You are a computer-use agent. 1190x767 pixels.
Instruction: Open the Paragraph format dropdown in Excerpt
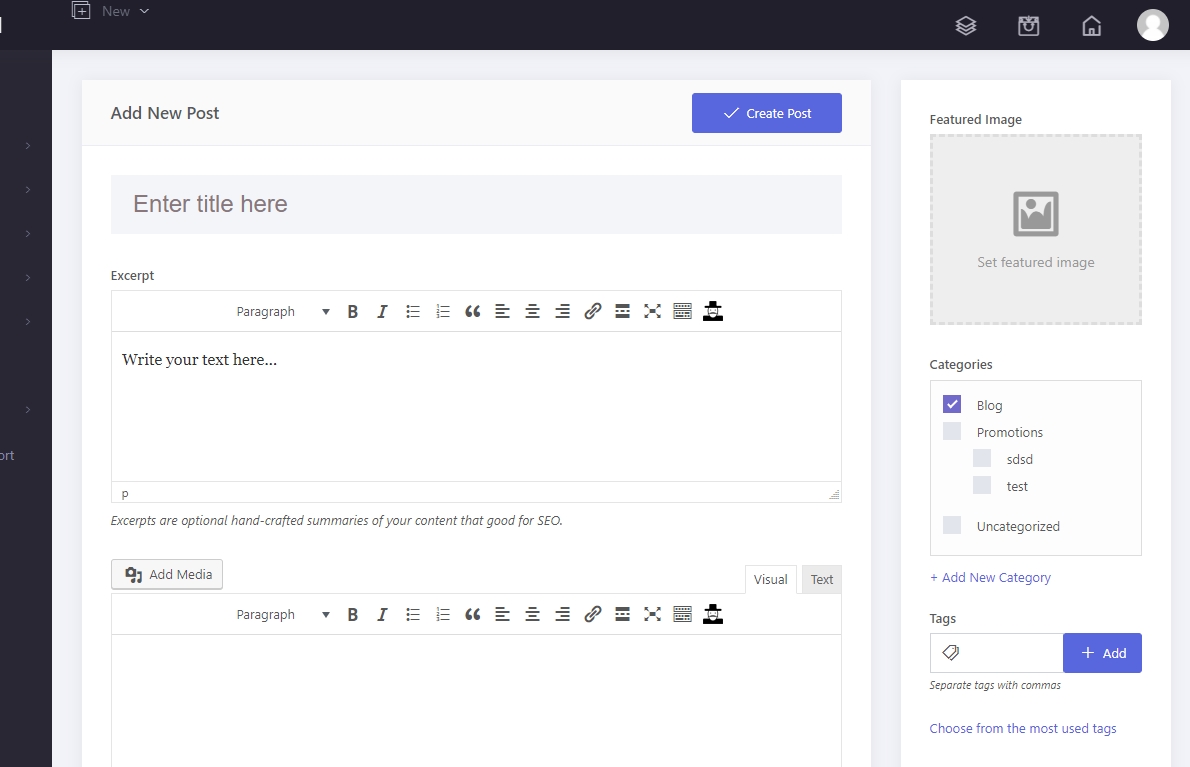click(282, 312)
